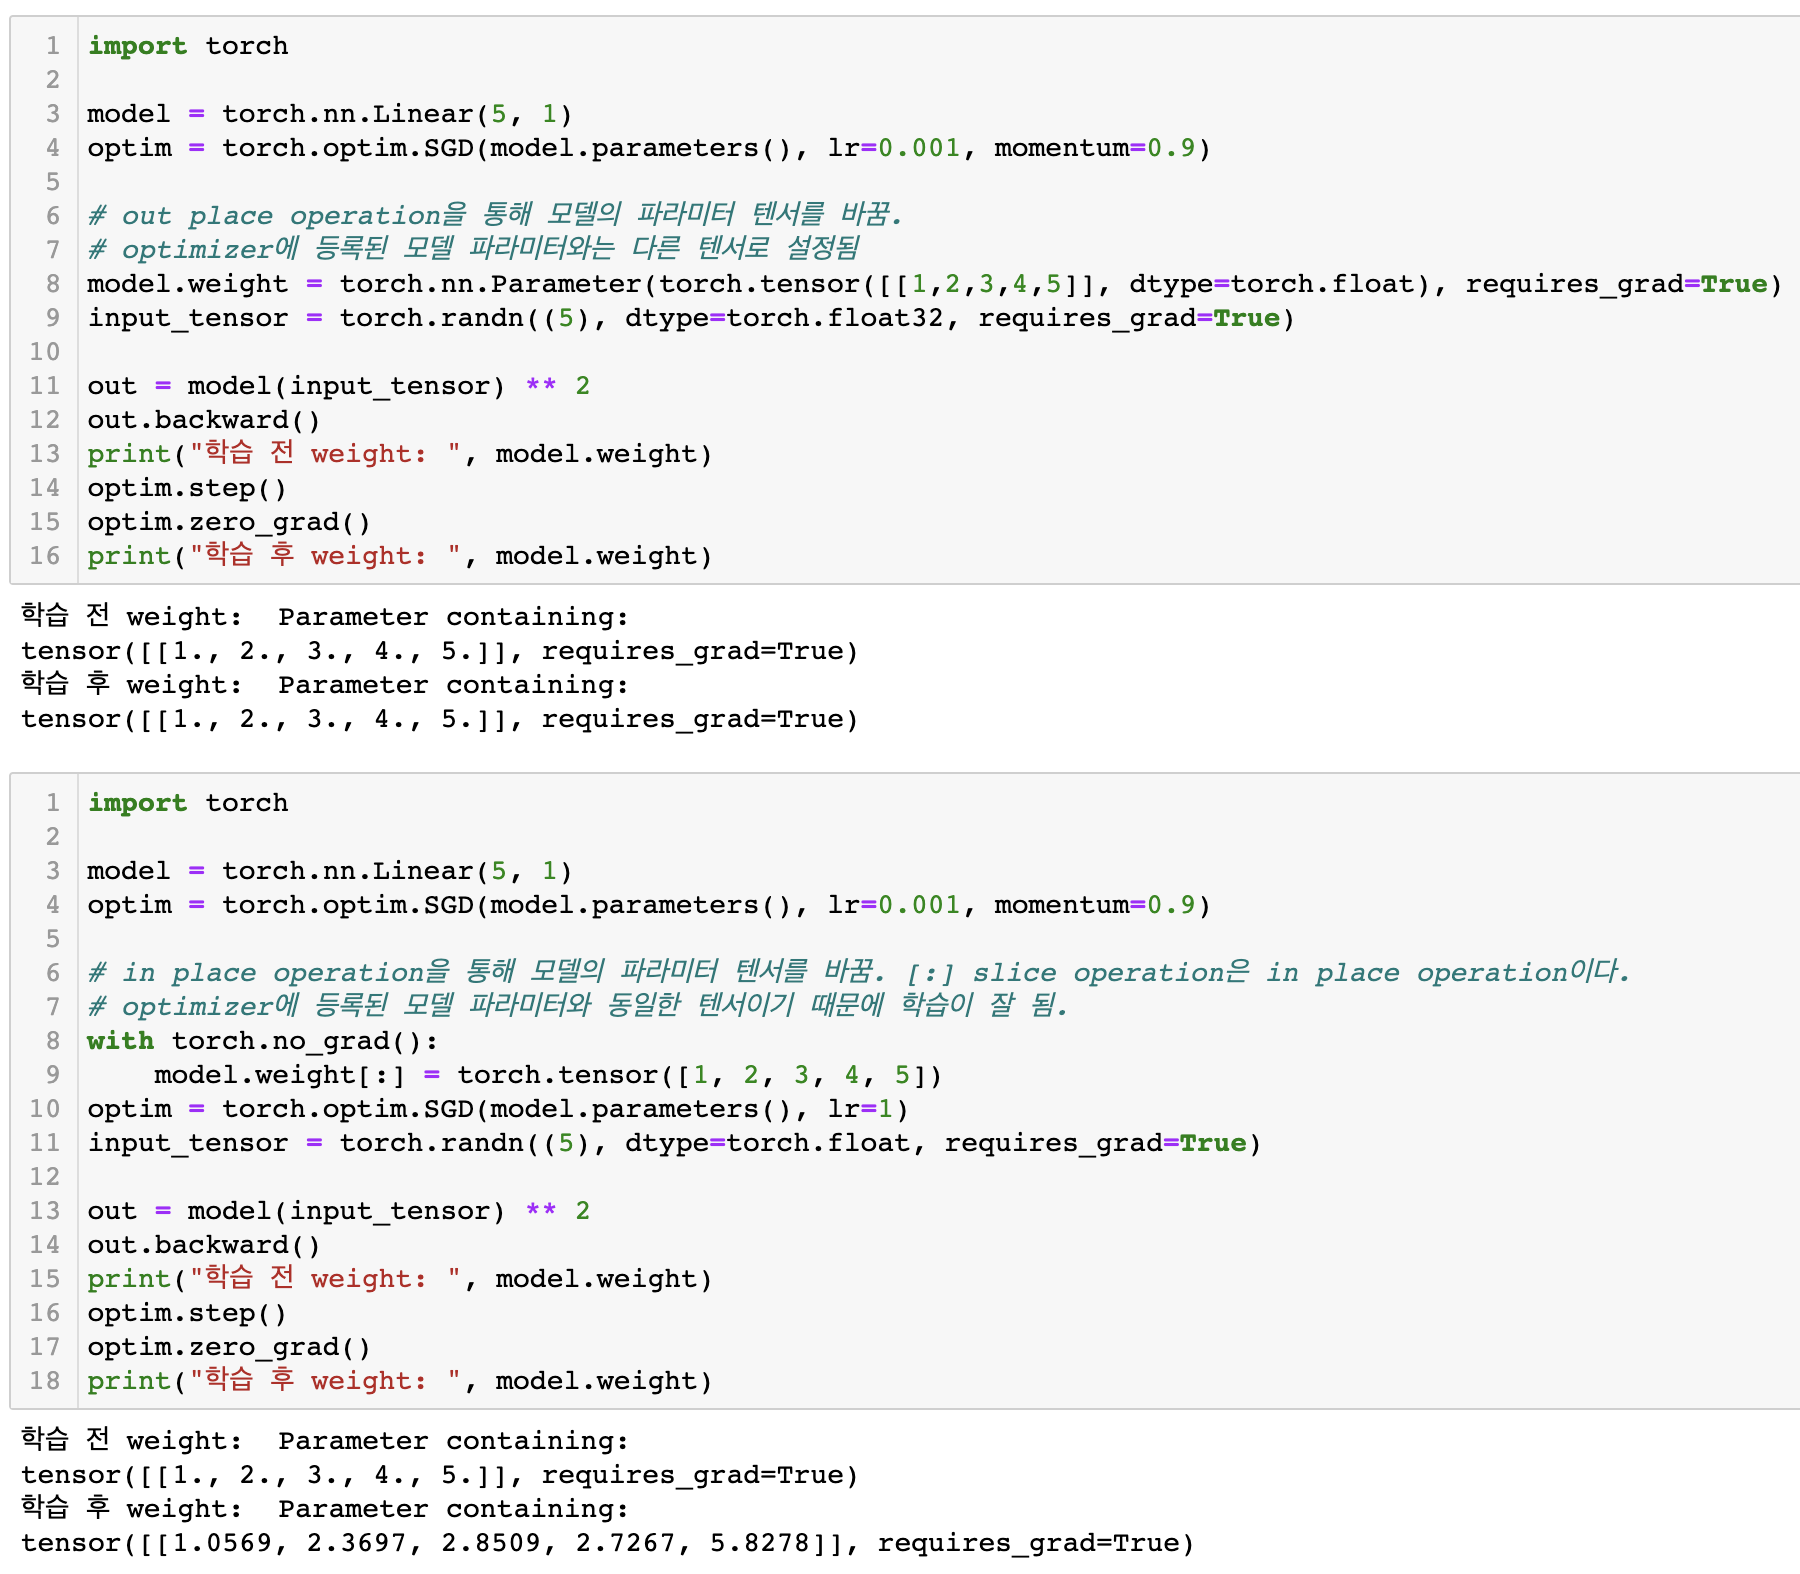Click the import keyword in the first cell
Screen dimensions: 1800x1574
[x=137, y=46]
